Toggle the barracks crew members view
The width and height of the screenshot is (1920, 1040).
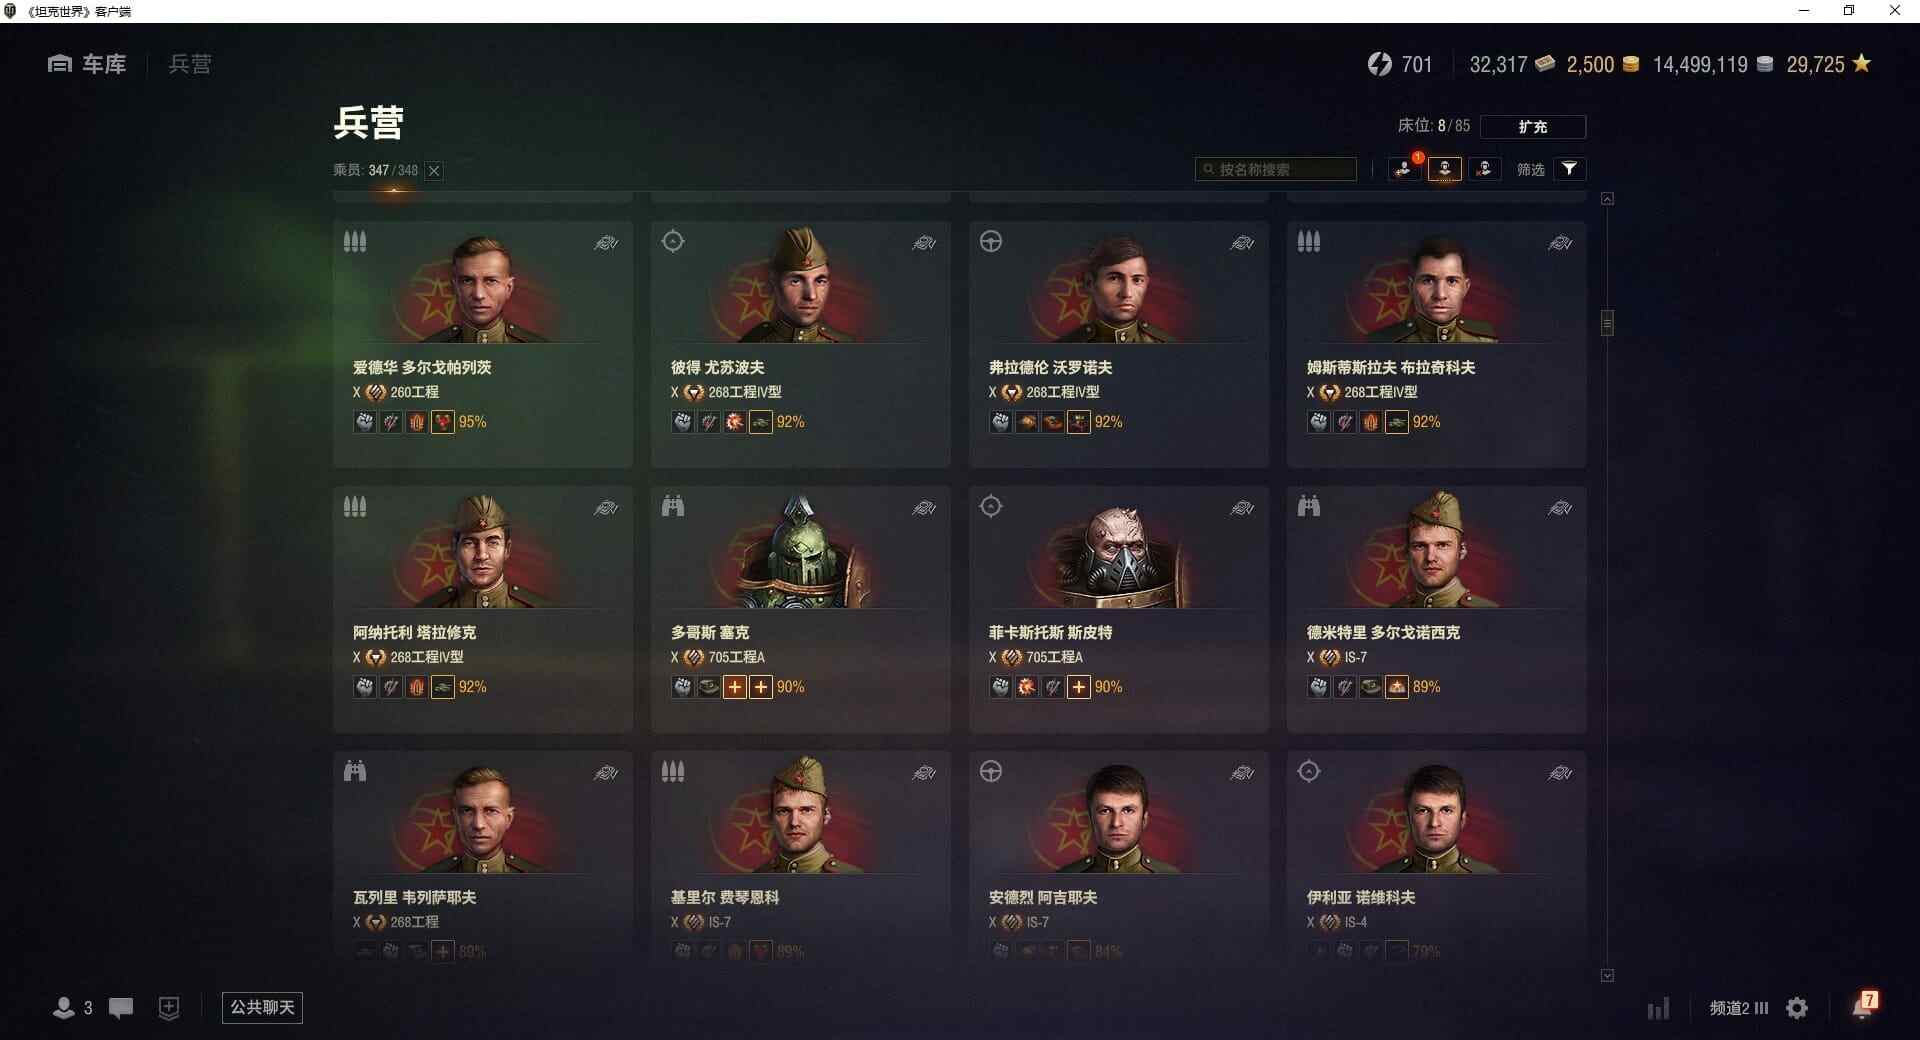[1445, 169]
